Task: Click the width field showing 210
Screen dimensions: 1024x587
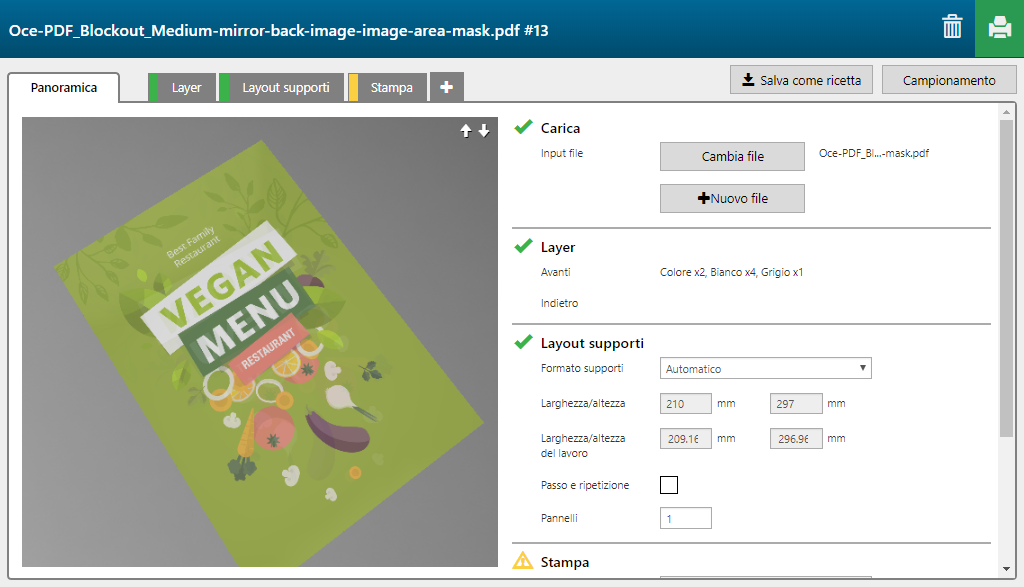Action: 686,404
